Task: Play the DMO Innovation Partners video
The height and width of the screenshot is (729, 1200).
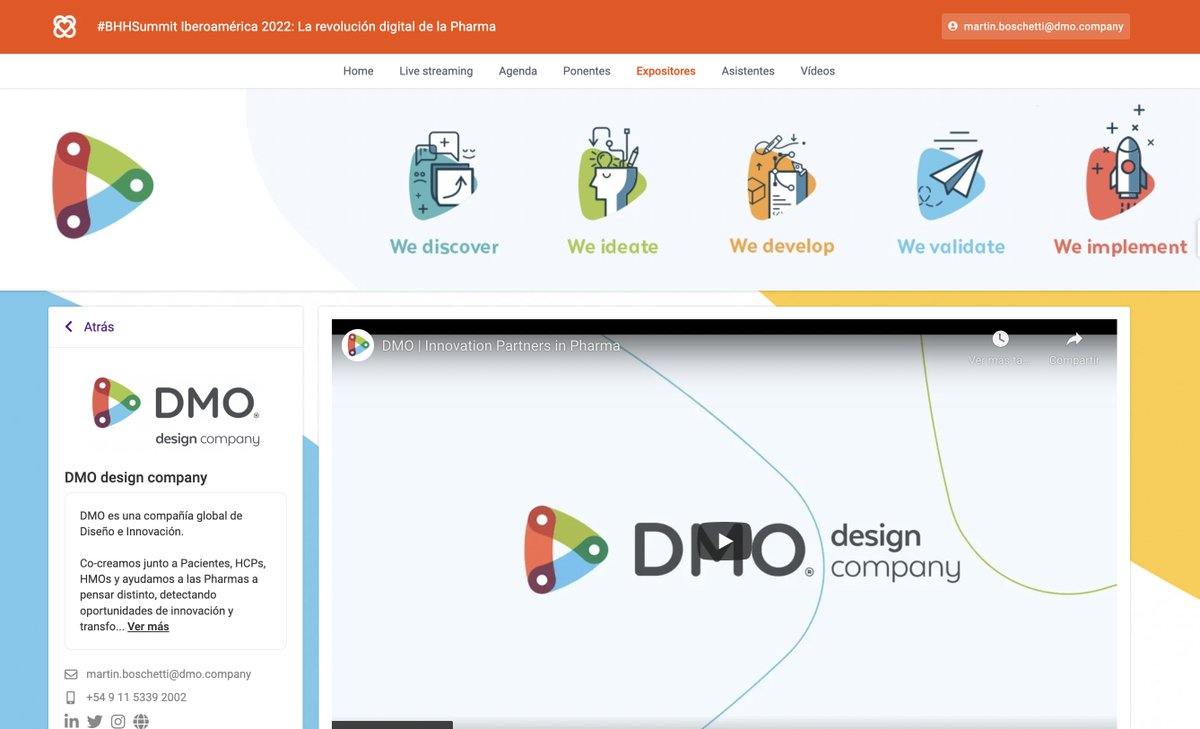Action: pos(724,542)
